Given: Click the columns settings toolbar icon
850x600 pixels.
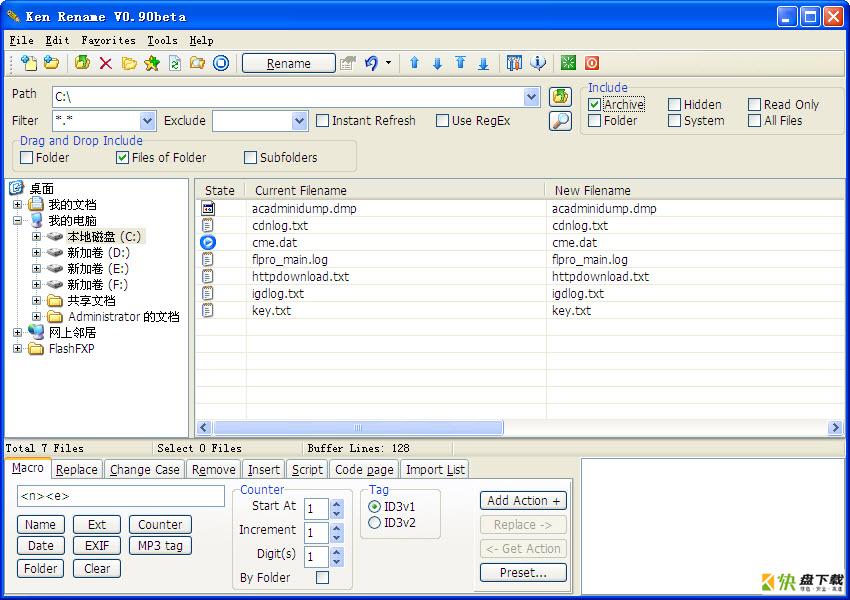Looking at the screenshot, I should (514, 63).
